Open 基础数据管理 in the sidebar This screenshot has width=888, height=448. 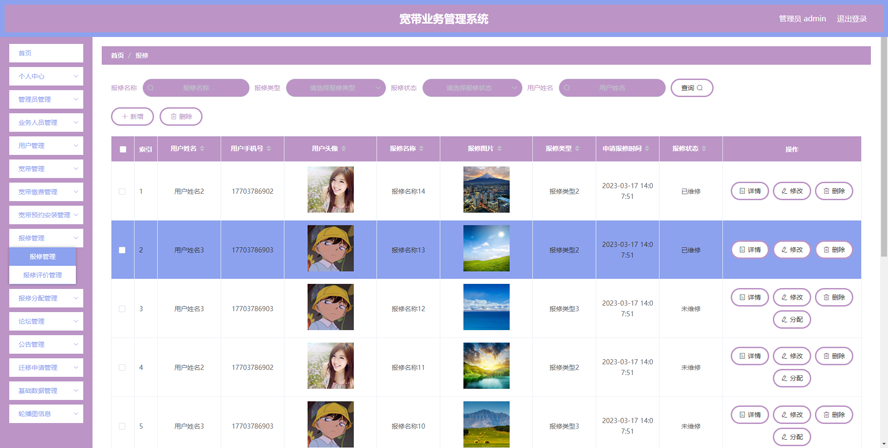pyautogui.click(x=46, y=391)
